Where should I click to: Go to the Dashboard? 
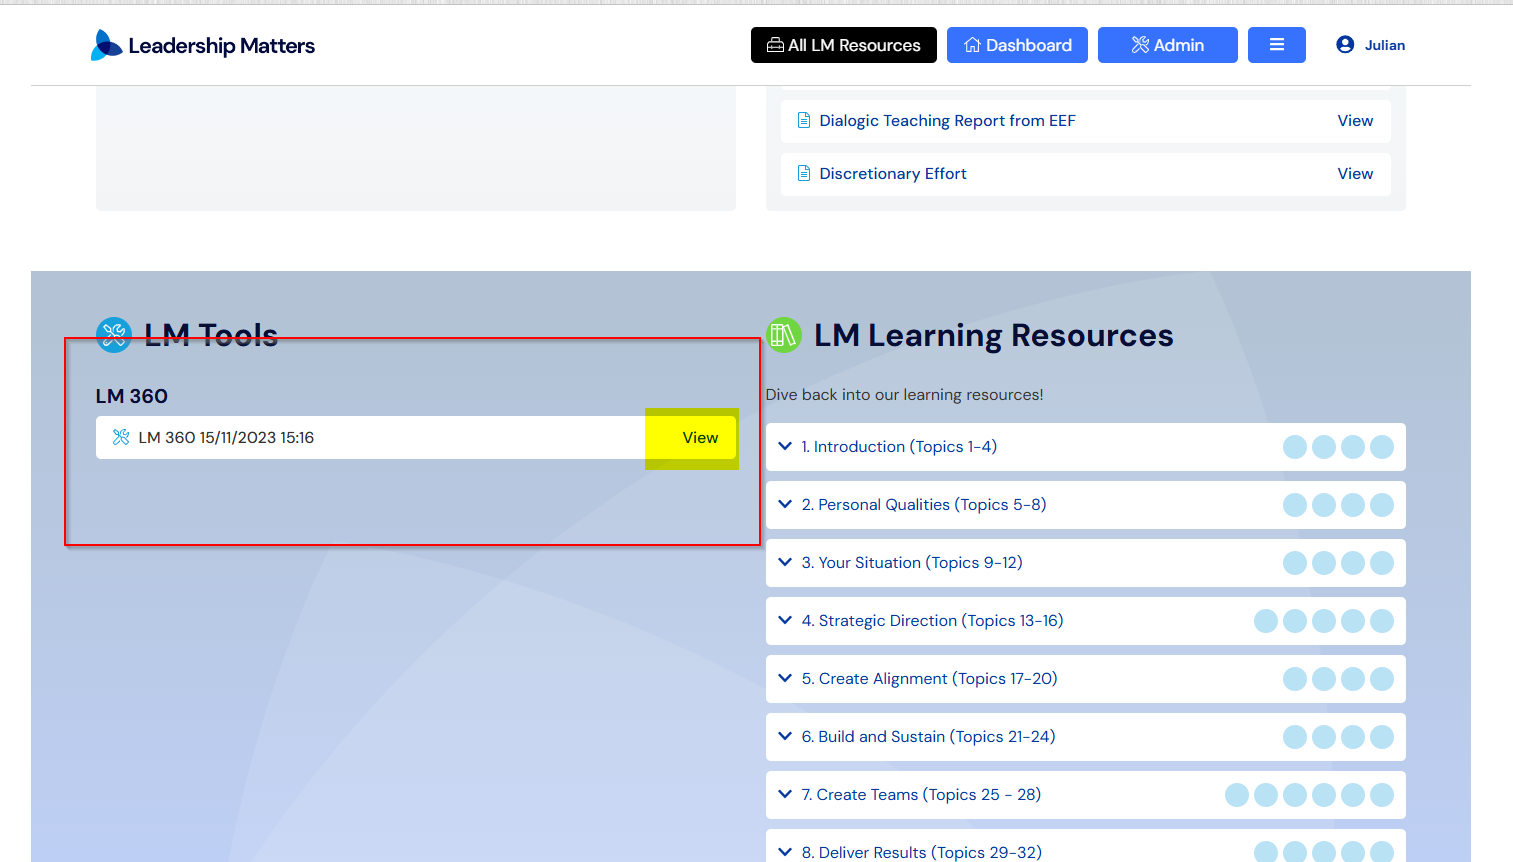coord(1017,45)
